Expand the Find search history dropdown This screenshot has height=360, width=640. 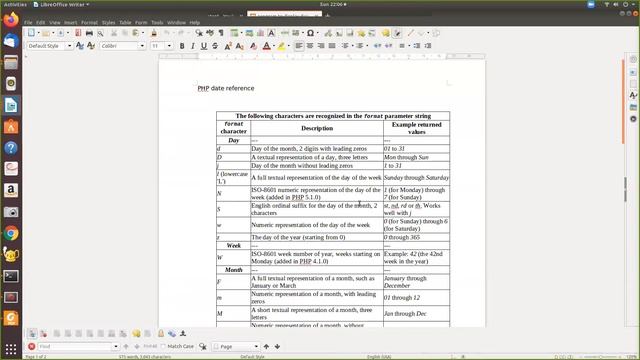point(116,347)
